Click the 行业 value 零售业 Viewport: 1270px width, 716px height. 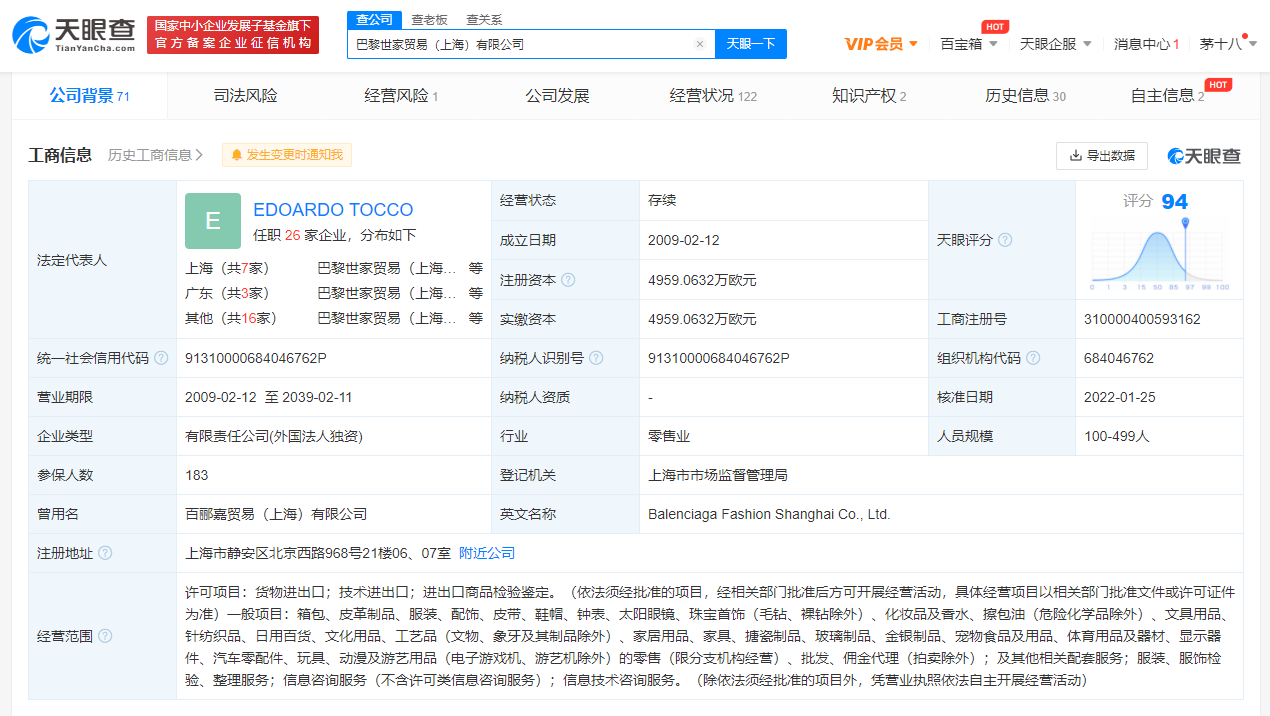pyautogui.click(x=669, y=436)
